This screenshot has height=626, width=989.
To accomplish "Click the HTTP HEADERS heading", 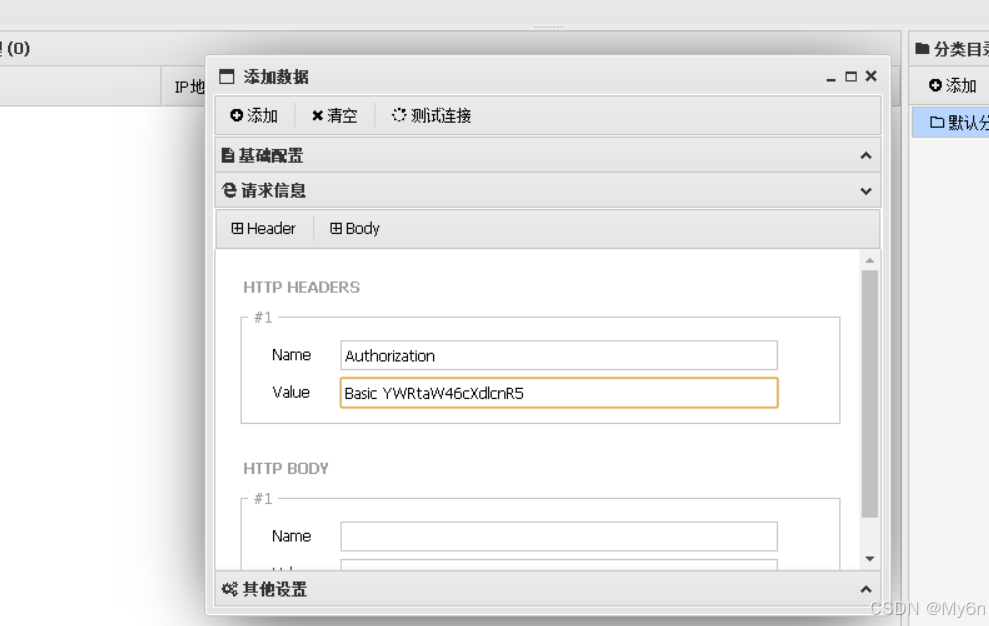I will [x=301, y=288].
